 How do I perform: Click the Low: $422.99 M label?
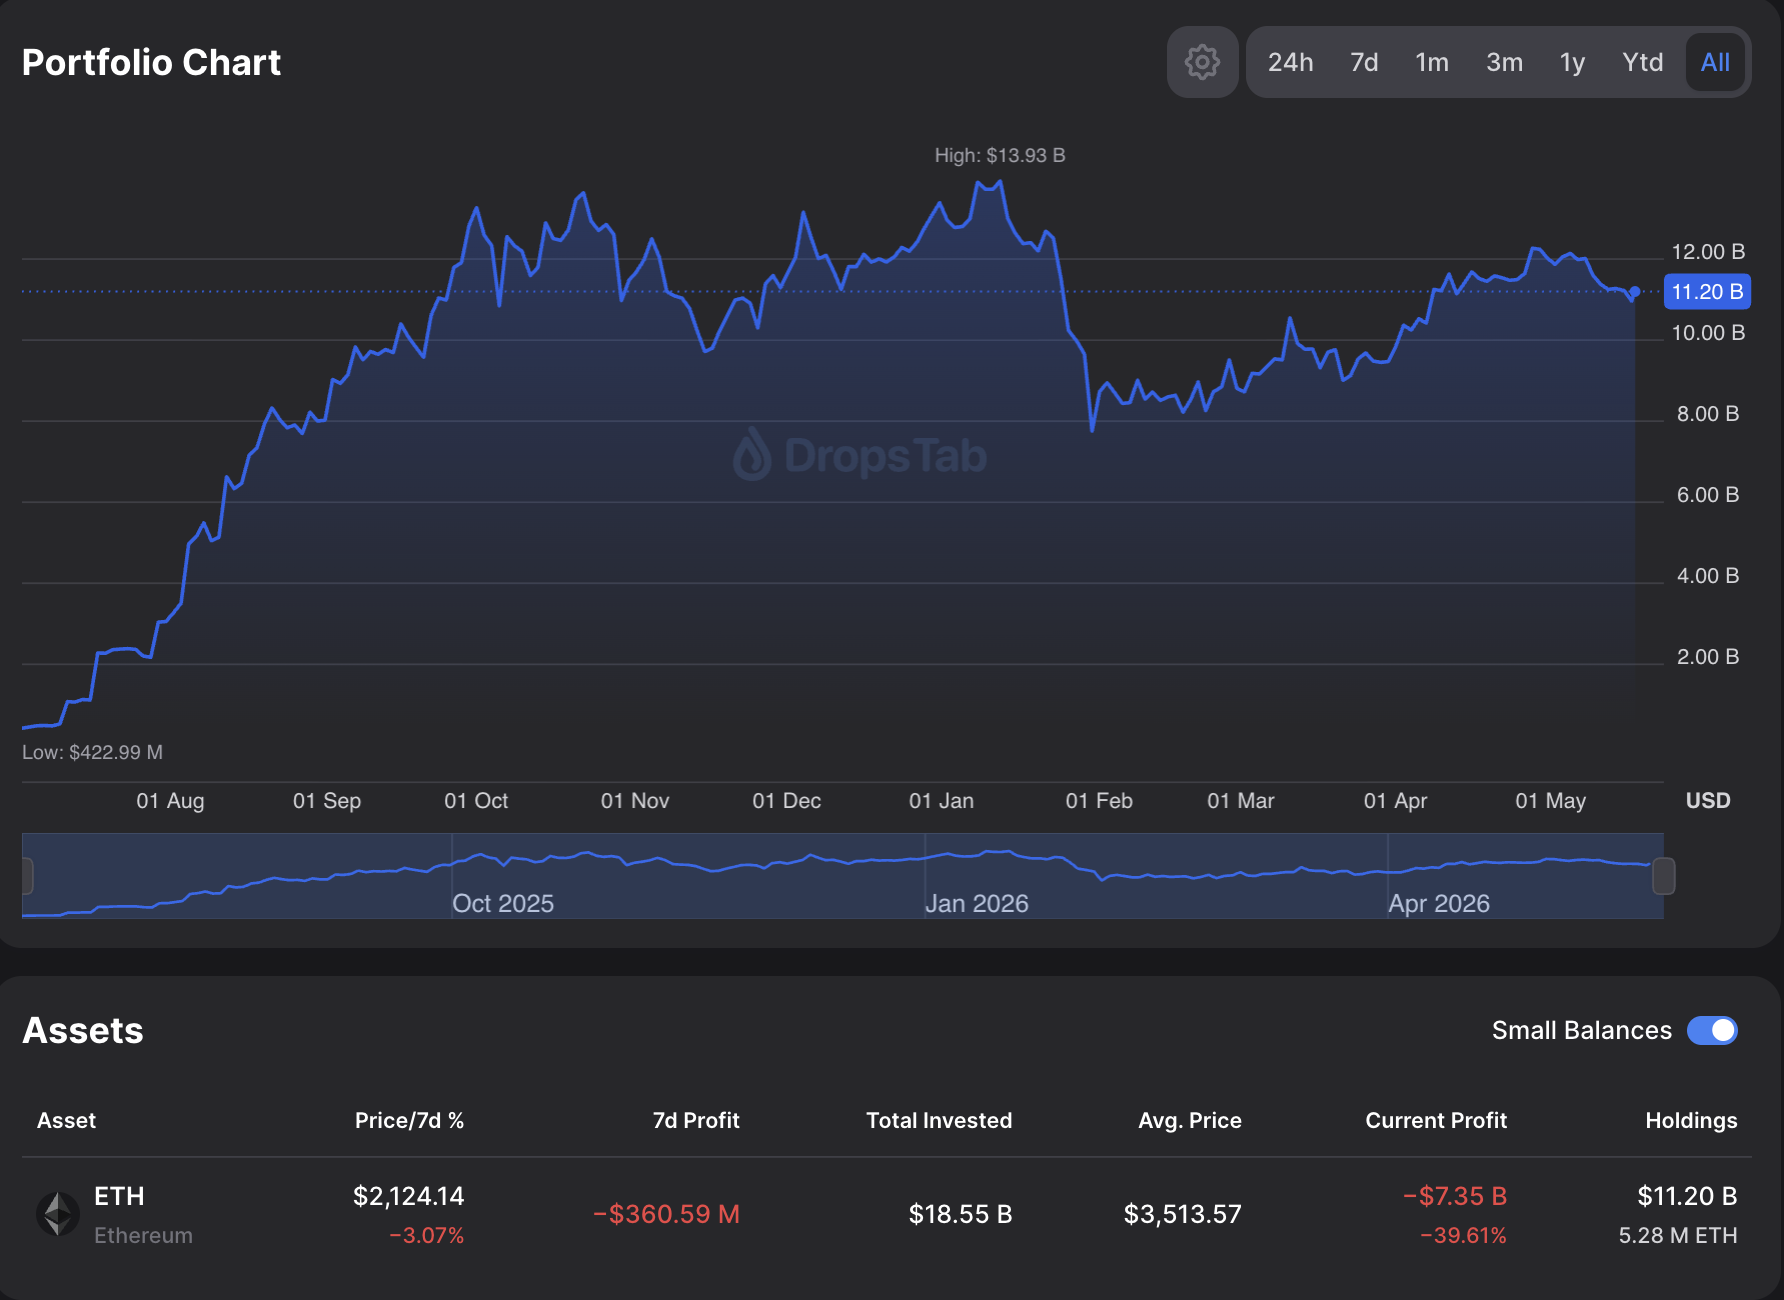pyautogui.click(x=92, y=752)
